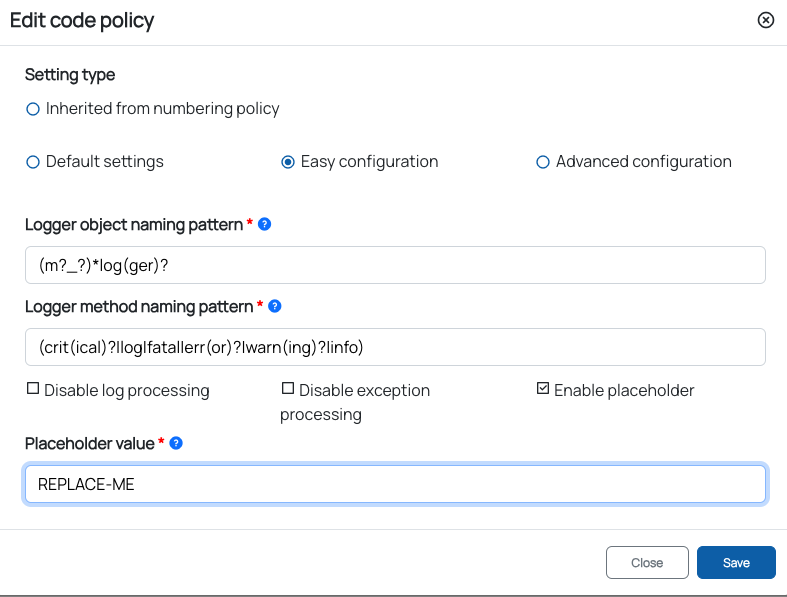Select the Easy configuration radio button

pos(288,162)
